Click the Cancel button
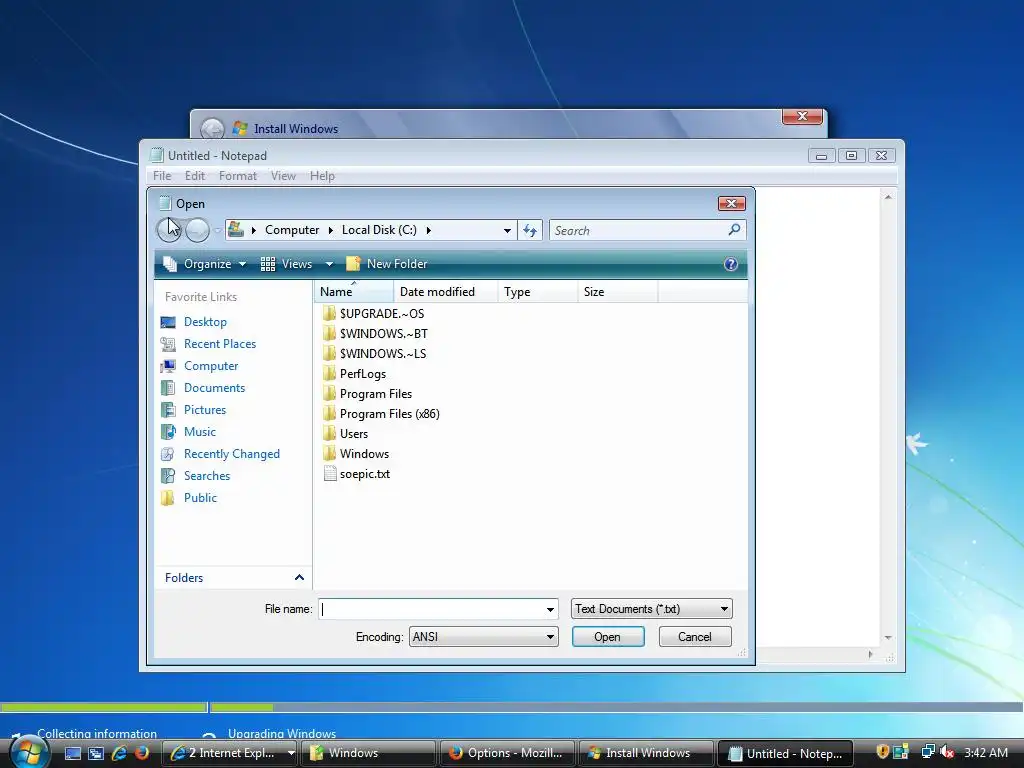This screenshot has height=768, width=1024. pos(695,637)
